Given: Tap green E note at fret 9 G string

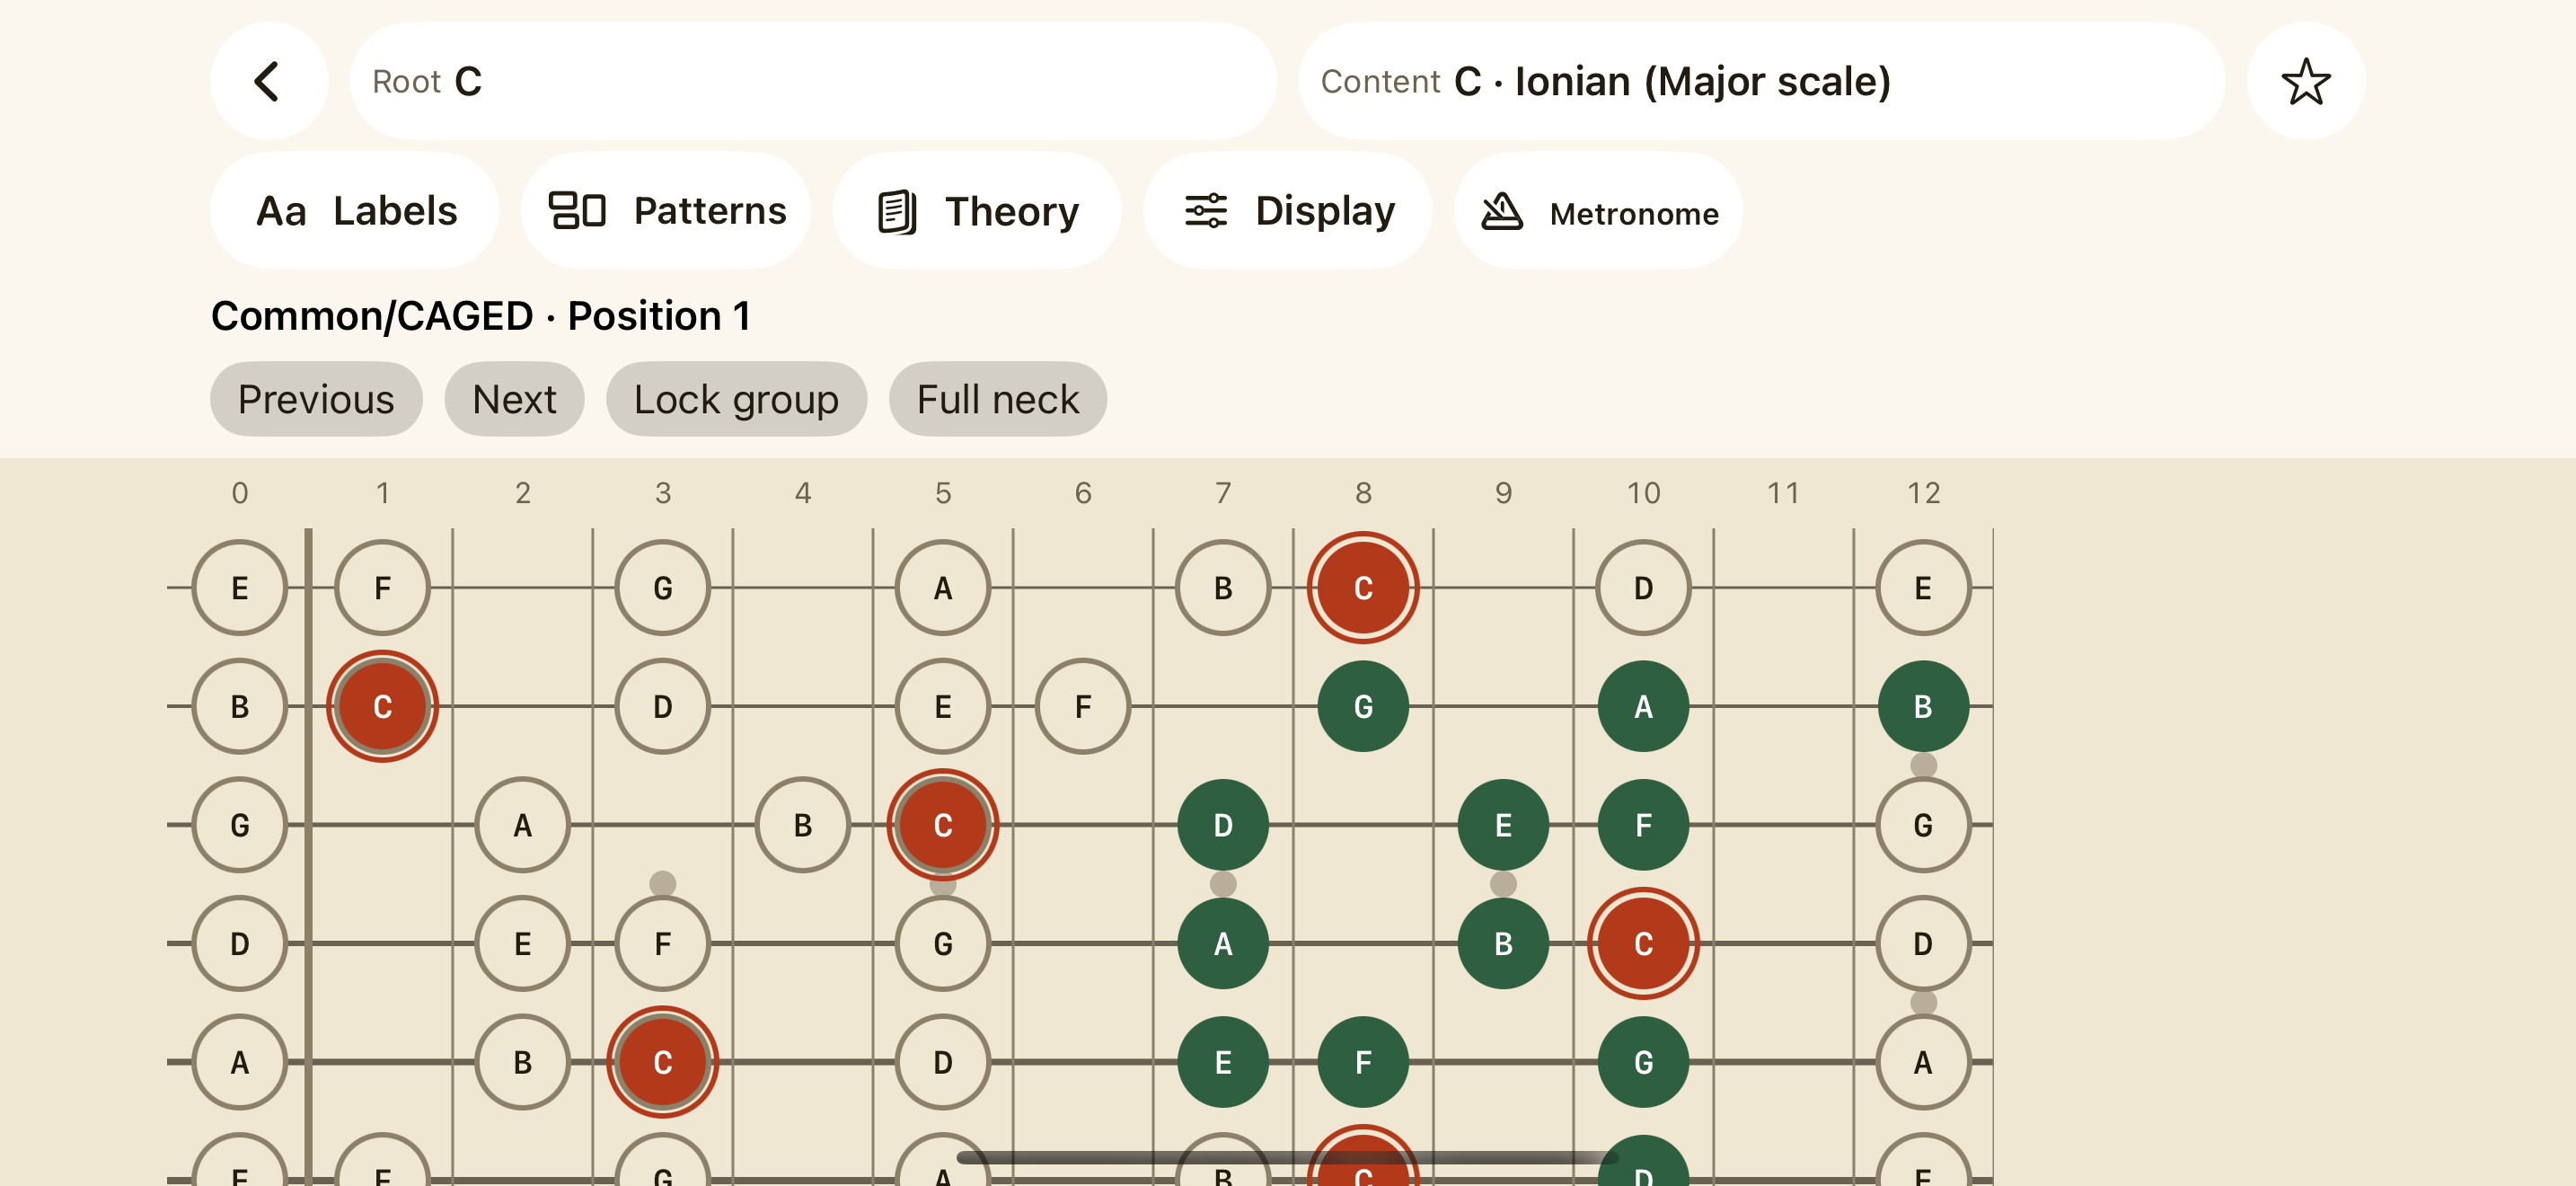Looking at the screenshot, I should pos(1503,825).
